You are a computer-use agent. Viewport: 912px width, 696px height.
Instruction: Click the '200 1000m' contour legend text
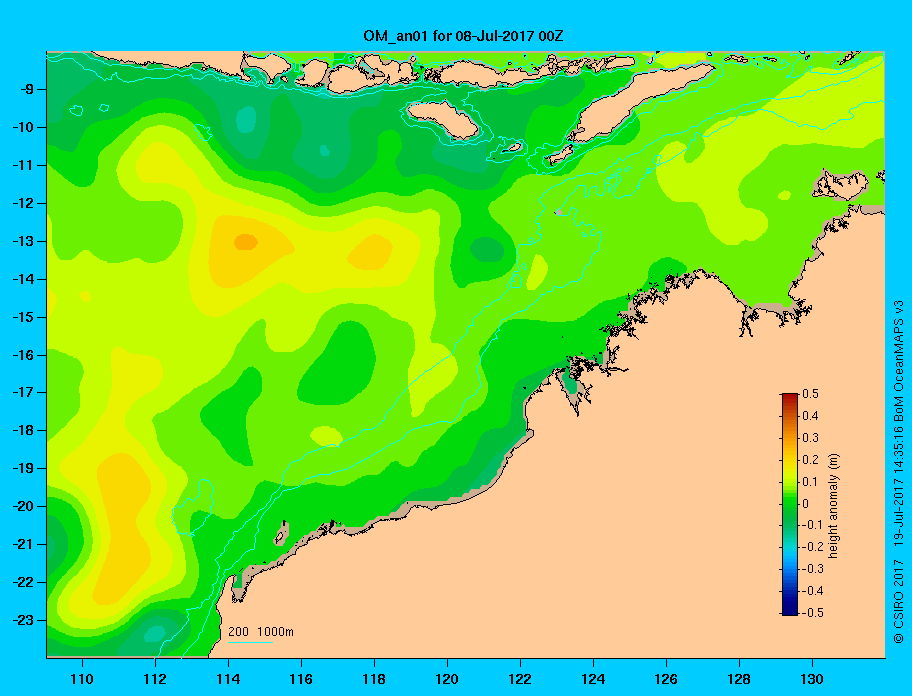[261, 631]
